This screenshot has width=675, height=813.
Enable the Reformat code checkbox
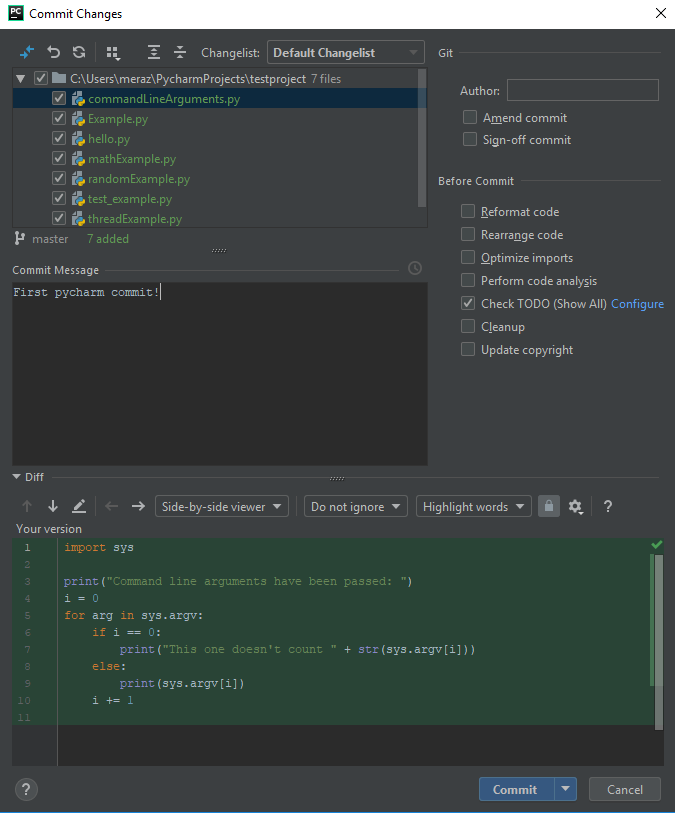click(x=468, y=212)
